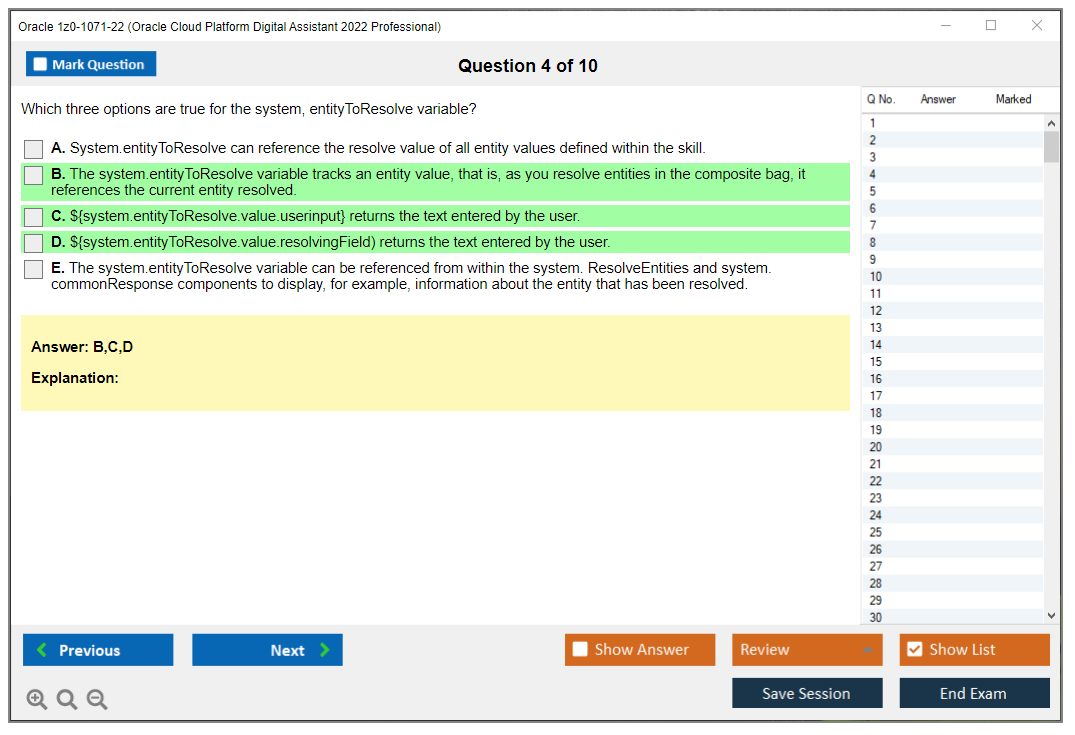Click the checkbox icon inside Show Answer button
Image resolution: width=1075 pixels, height=735 pixels.
578,649
